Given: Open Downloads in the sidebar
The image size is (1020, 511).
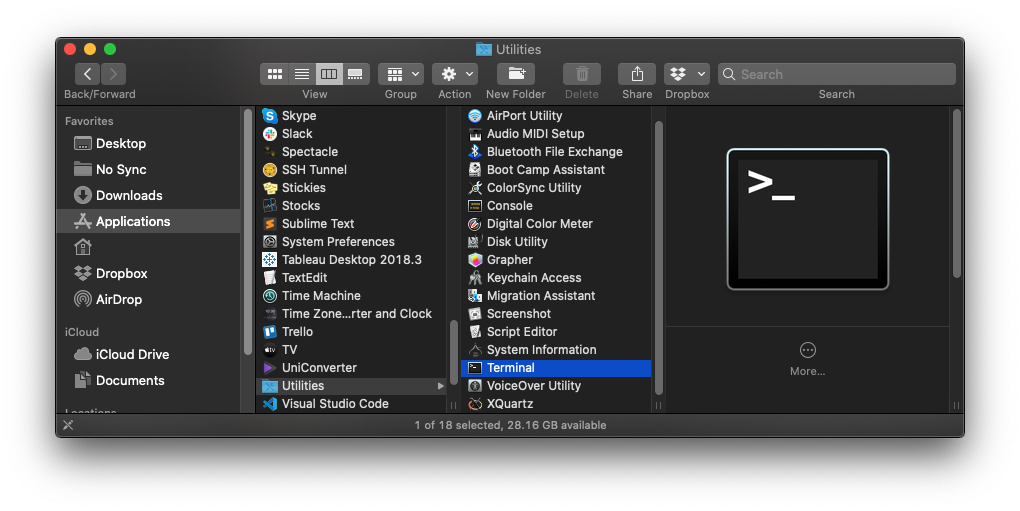Looking at the screenshot, I should click(x=148, y=196).
